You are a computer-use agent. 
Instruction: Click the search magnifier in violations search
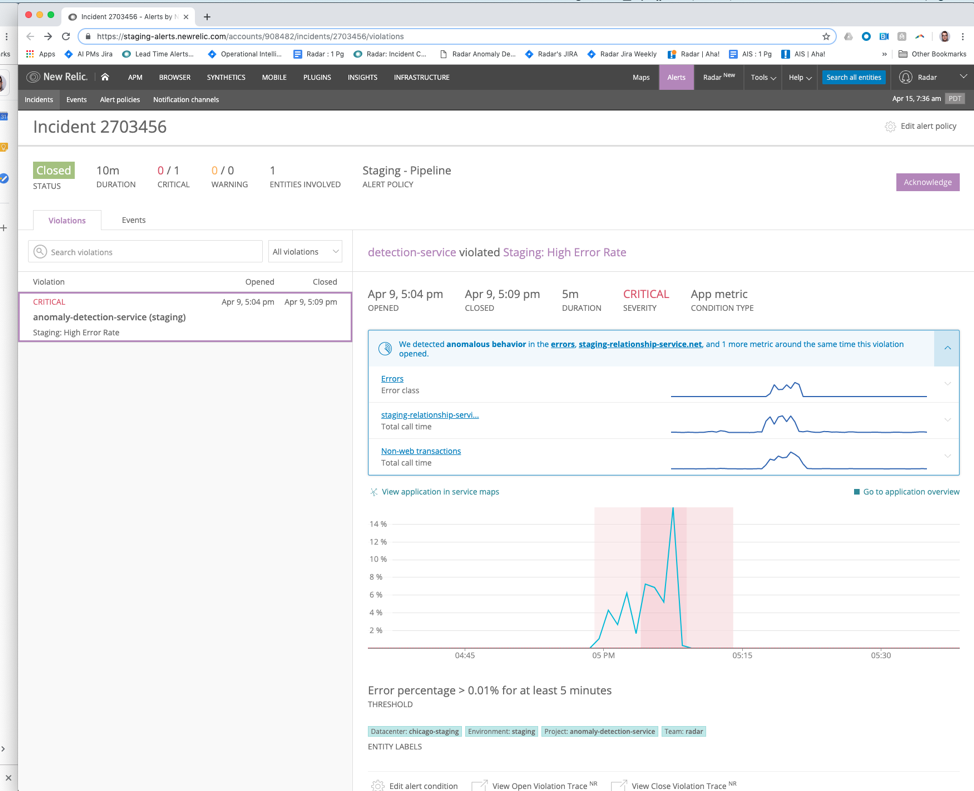coord(40,252)
